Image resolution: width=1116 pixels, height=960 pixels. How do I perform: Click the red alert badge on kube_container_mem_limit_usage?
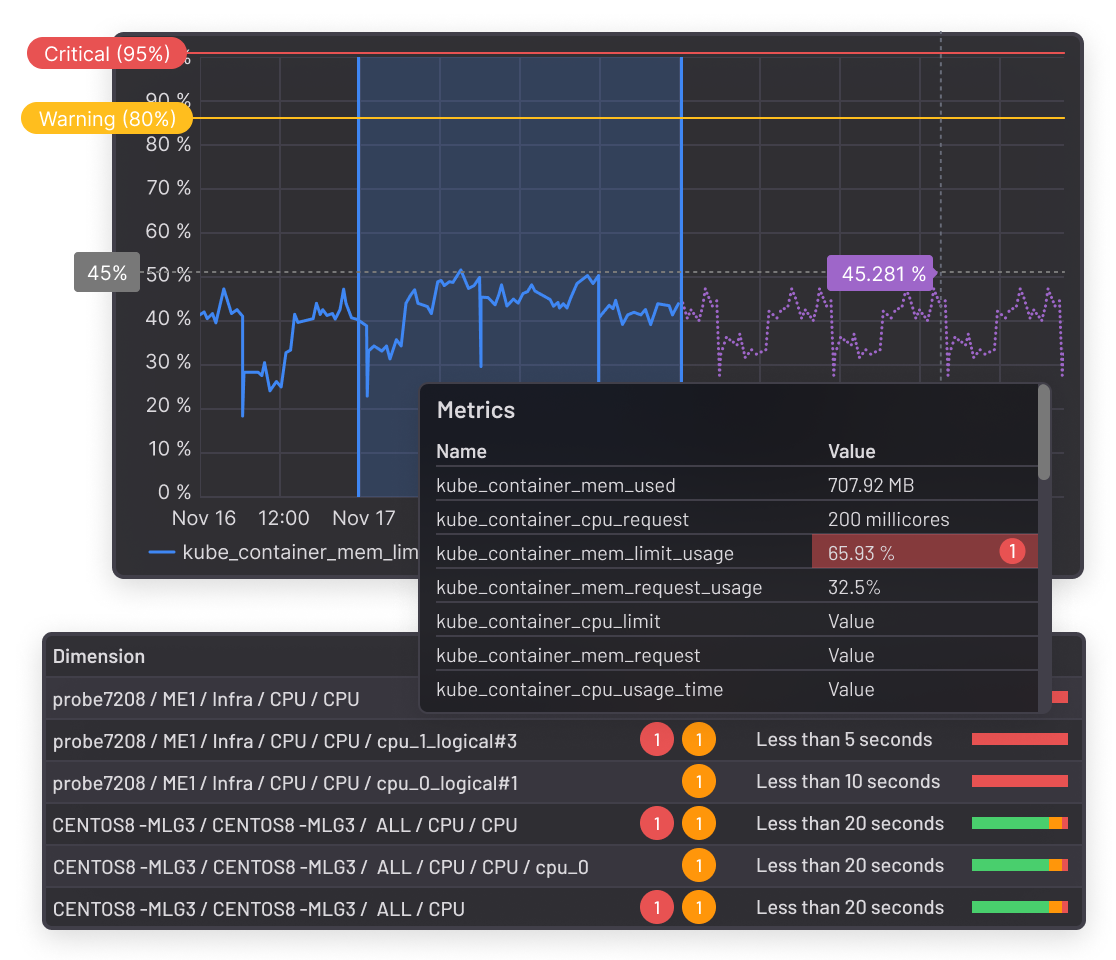coord(1012,551)
